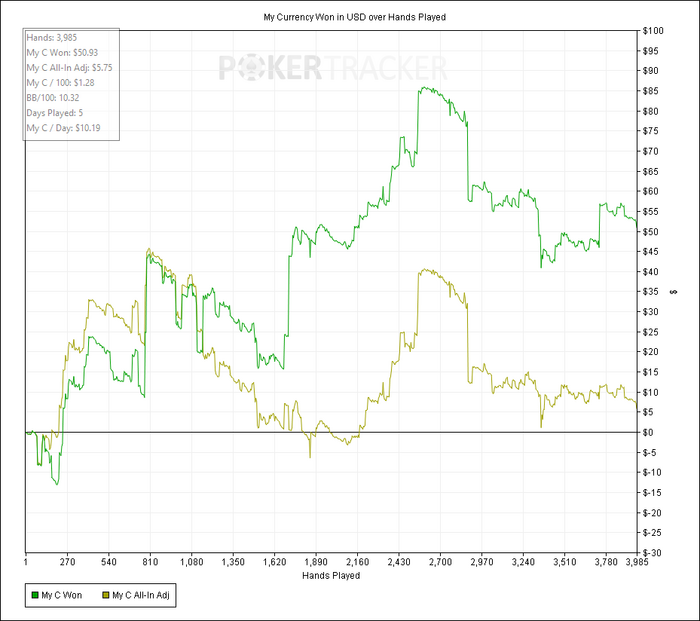
Task: Click the $100 y-axis label
Action: [x=653, y=31]
